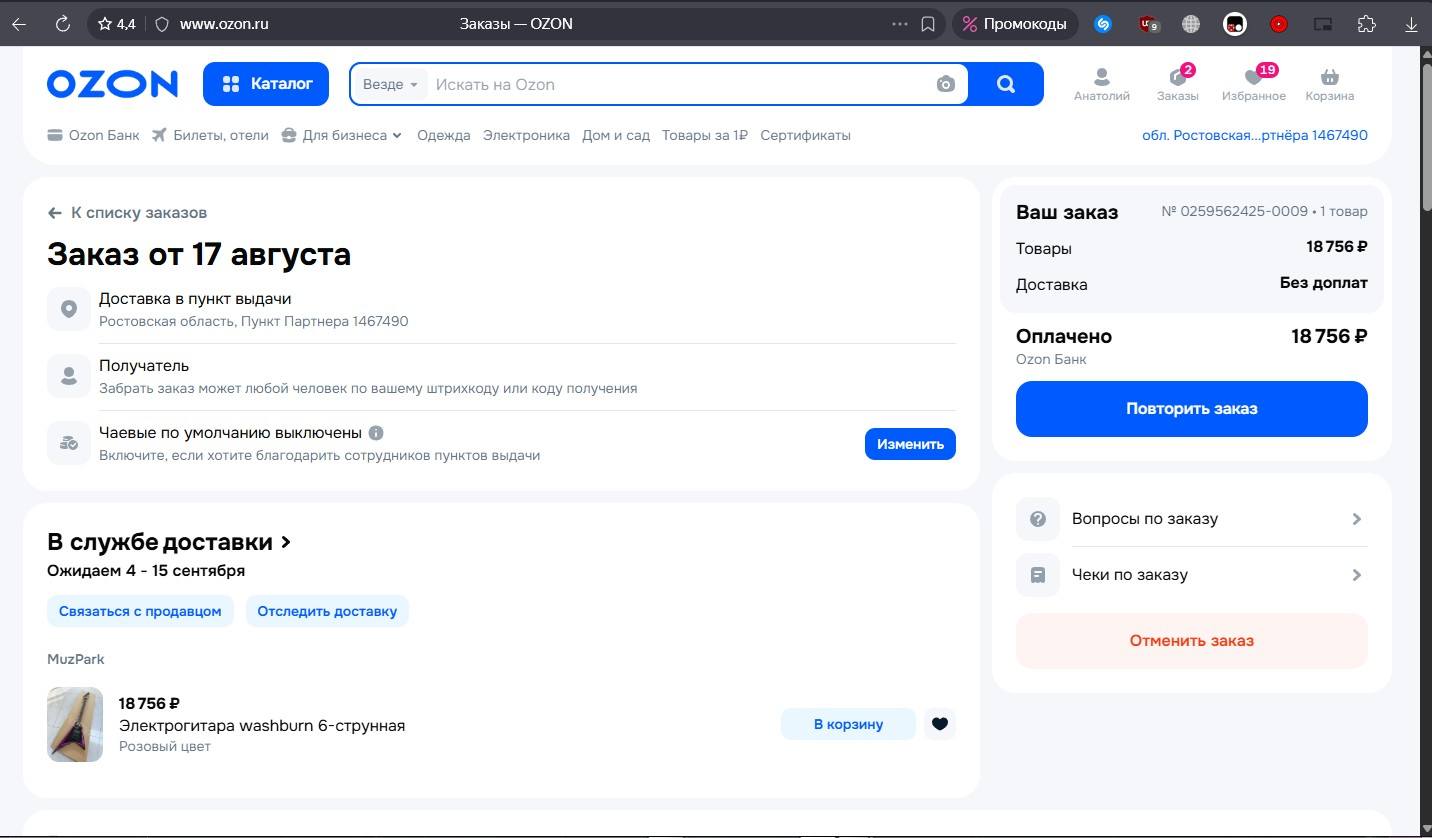Open the Ozon Банк link
The image size is (1432, 838).
(x=93, y=135)
